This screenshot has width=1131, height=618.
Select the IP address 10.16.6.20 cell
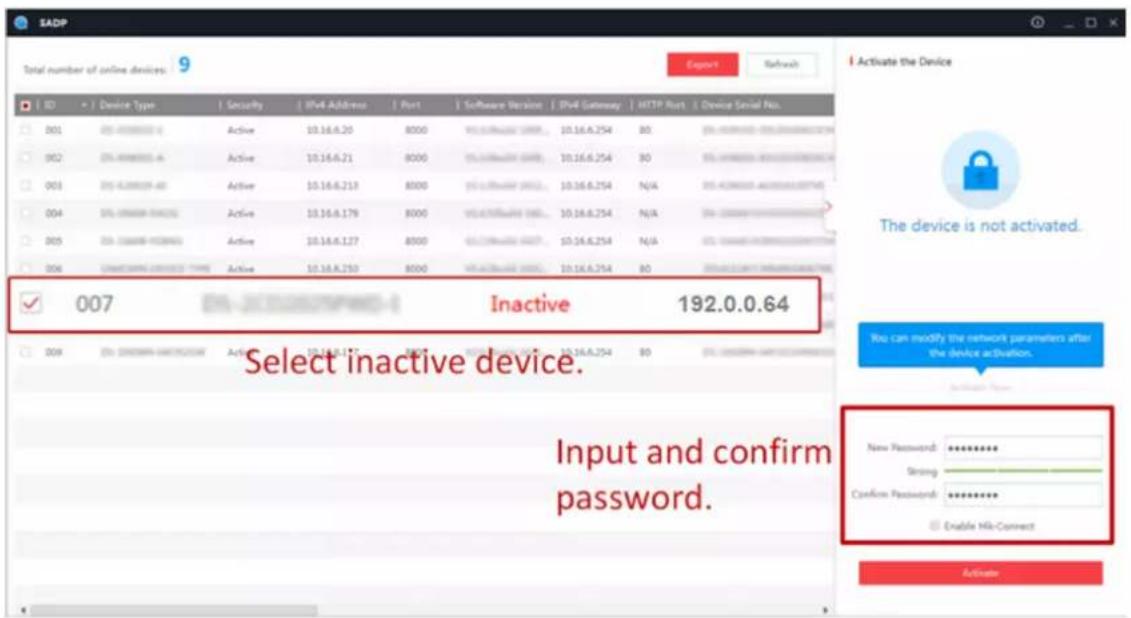click(x=330, y=130)
